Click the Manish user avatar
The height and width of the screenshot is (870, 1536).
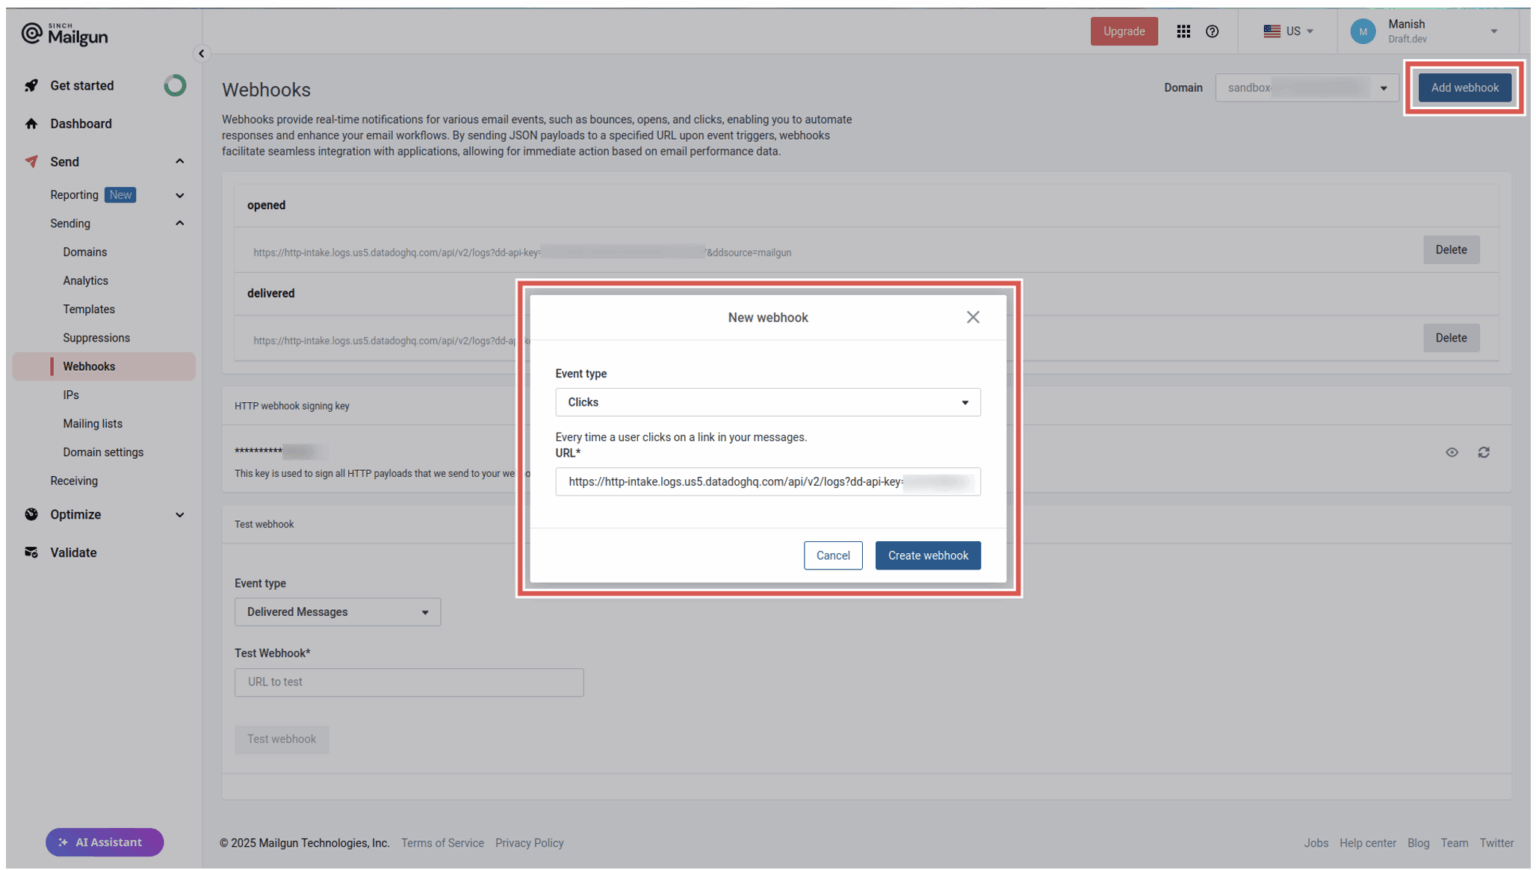tap(1362, 31)
